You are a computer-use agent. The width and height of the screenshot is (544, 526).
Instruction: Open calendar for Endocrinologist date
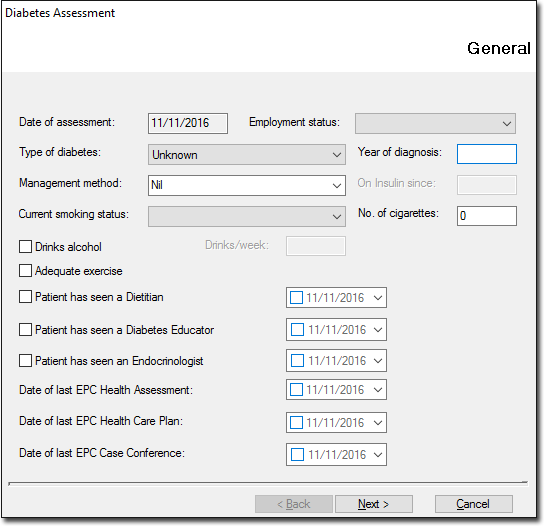coord(378,361)
